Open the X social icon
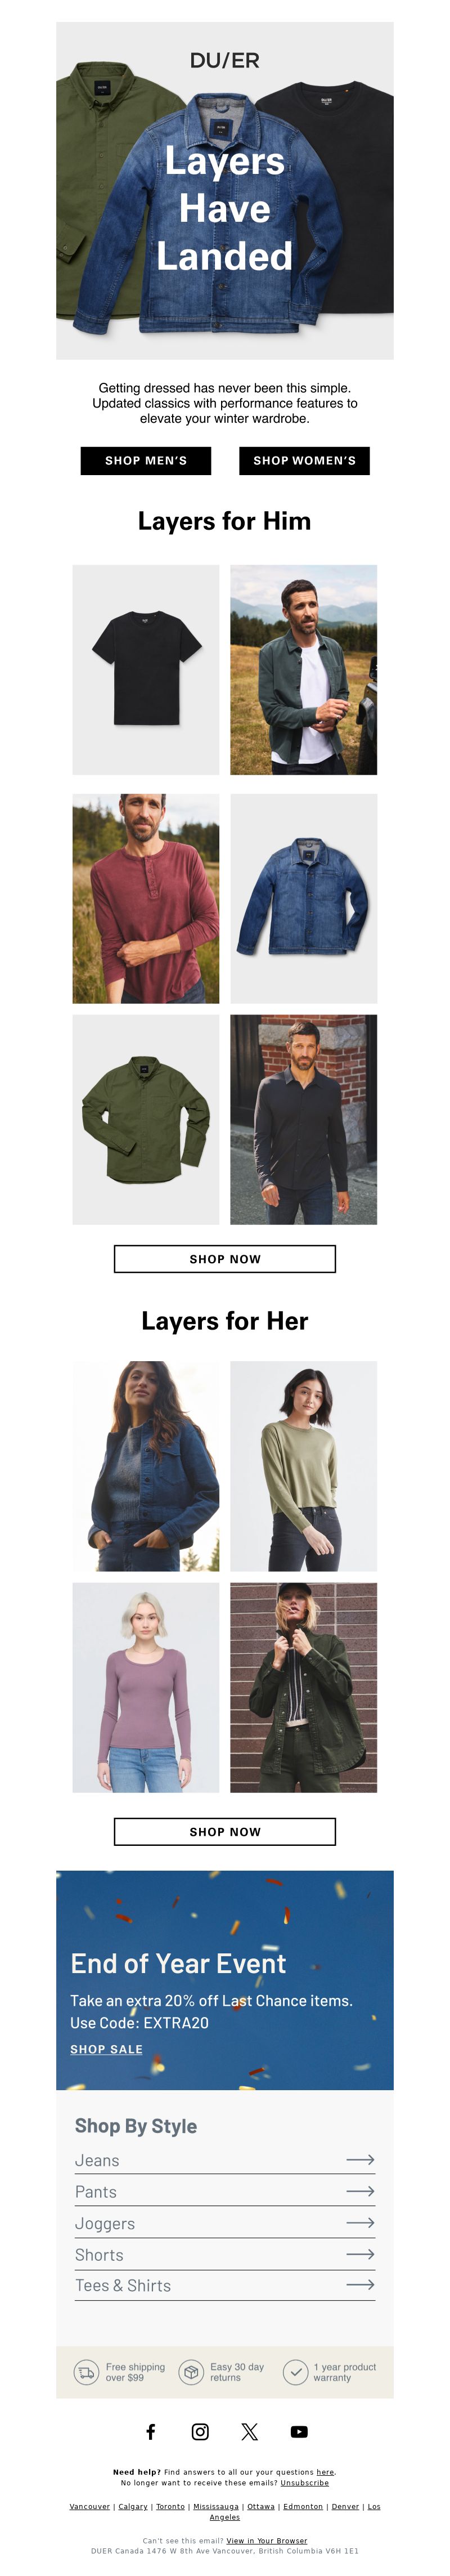This screenshot has height=2576, width=450. [x=249, y=2431]
